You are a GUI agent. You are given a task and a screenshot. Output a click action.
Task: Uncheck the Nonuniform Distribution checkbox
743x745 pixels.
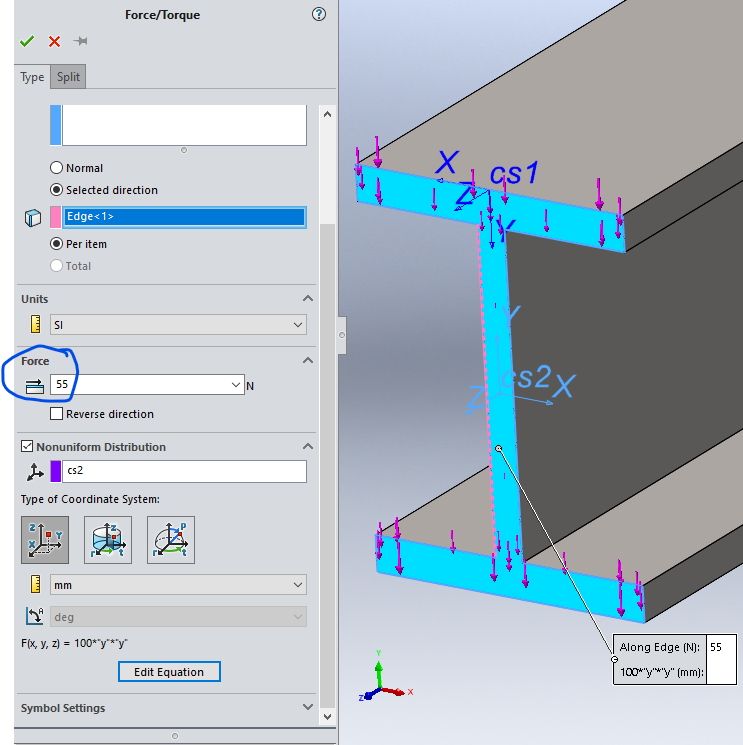tap(27, 447)
